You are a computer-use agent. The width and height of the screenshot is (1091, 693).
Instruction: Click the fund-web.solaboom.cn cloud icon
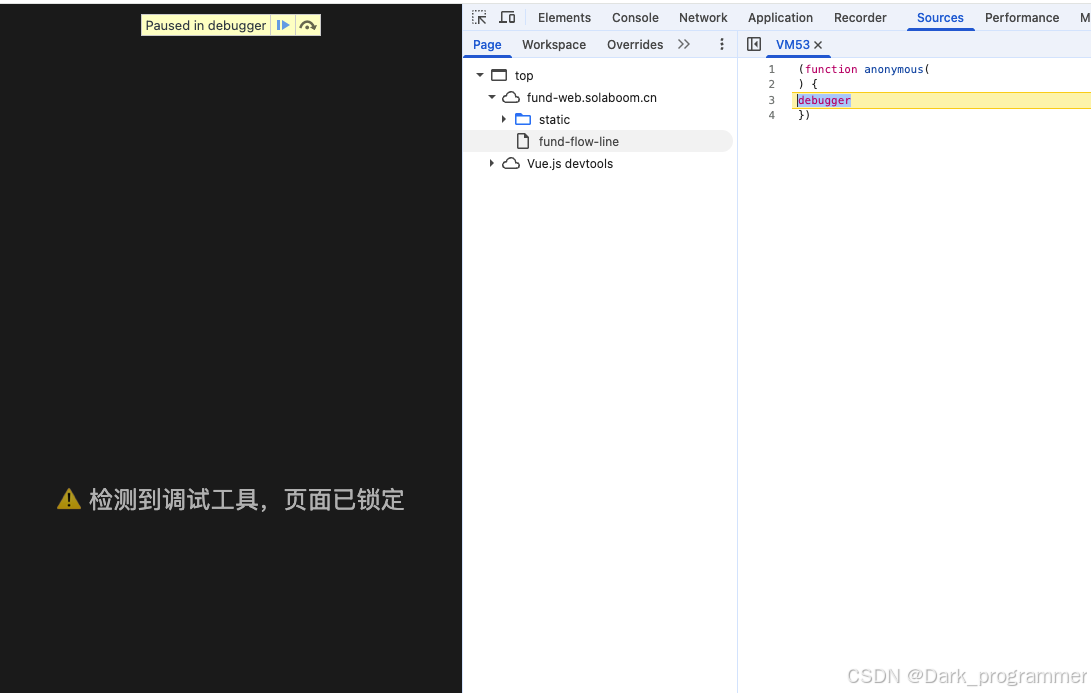[x=511, y=97]
